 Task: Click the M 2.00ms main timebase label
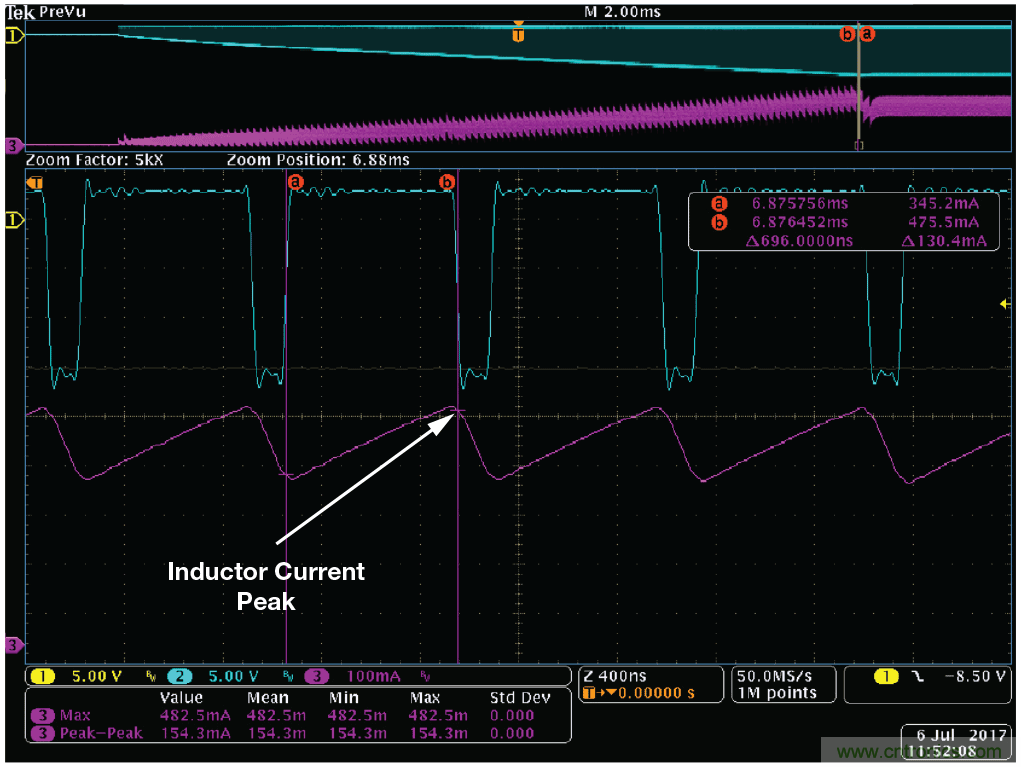click(622, 12)
